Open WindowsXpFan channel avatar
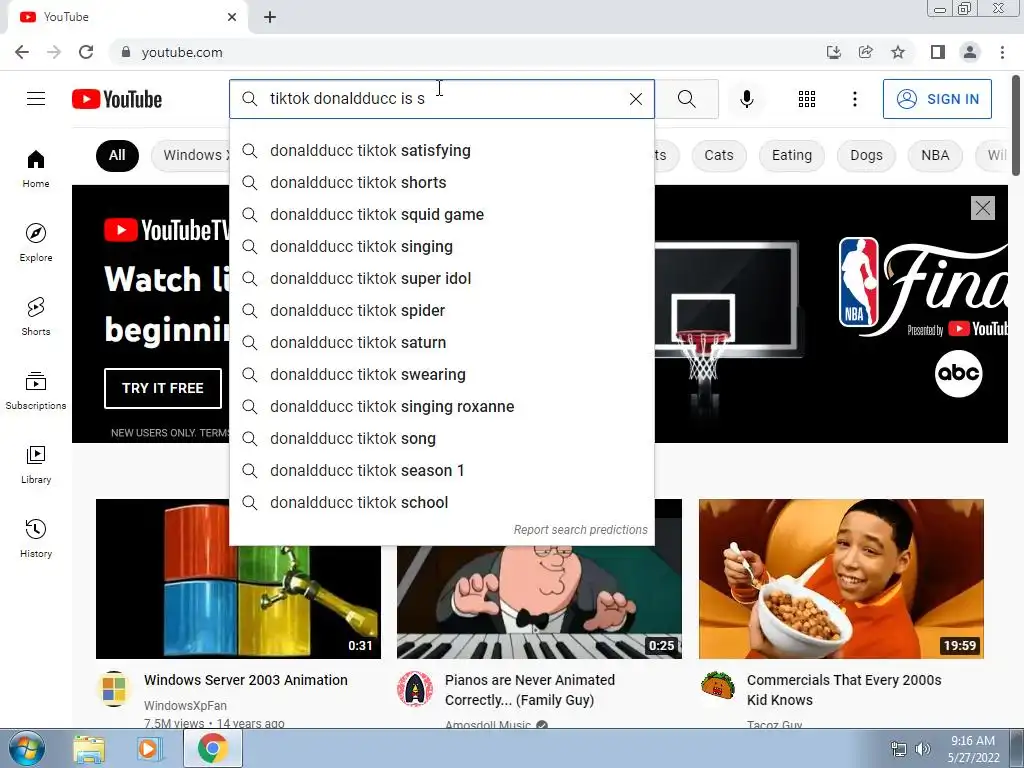The image size is (1024, 768). pos(114,688)
